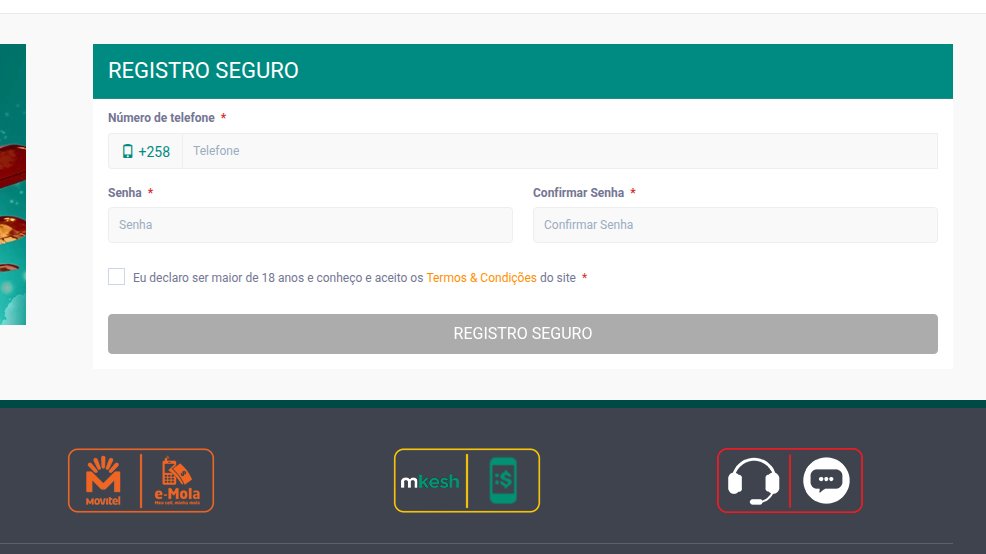Image resolution: width=986 pixels, height=554 pixels.
Task: Focus the Senha password field
Action: click(x=310, y=224)
